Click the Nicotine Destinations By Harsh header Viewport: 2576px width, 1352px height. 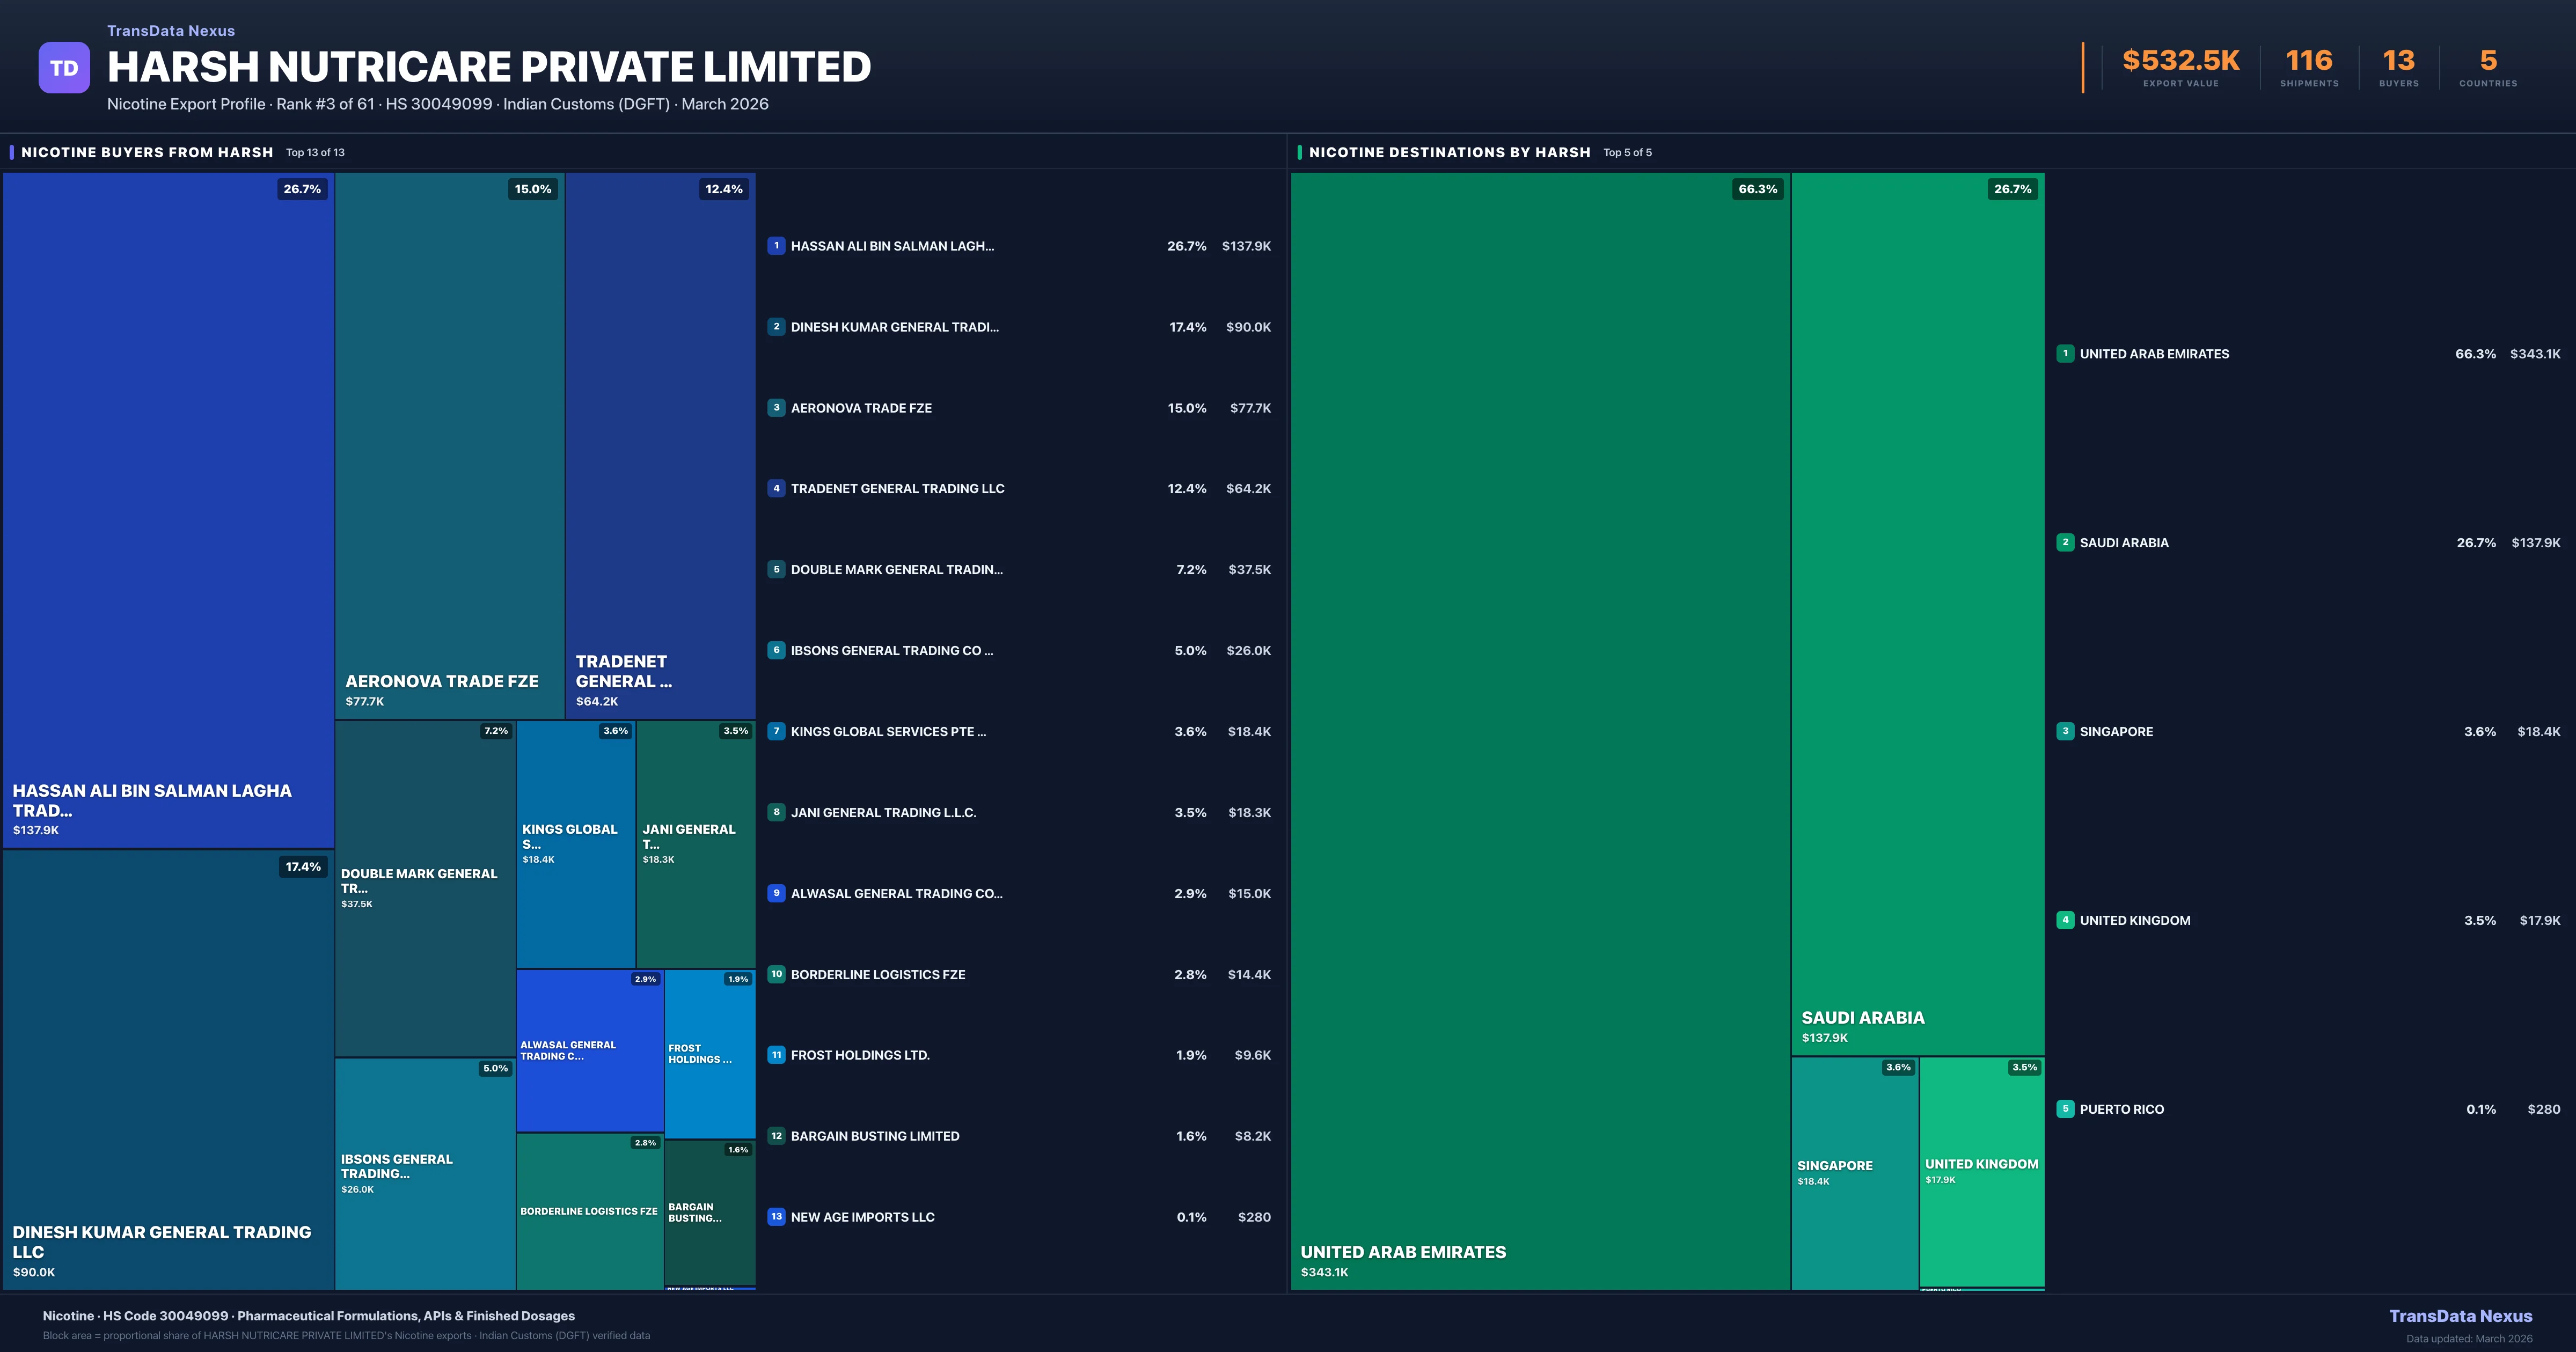[1449, 152]
